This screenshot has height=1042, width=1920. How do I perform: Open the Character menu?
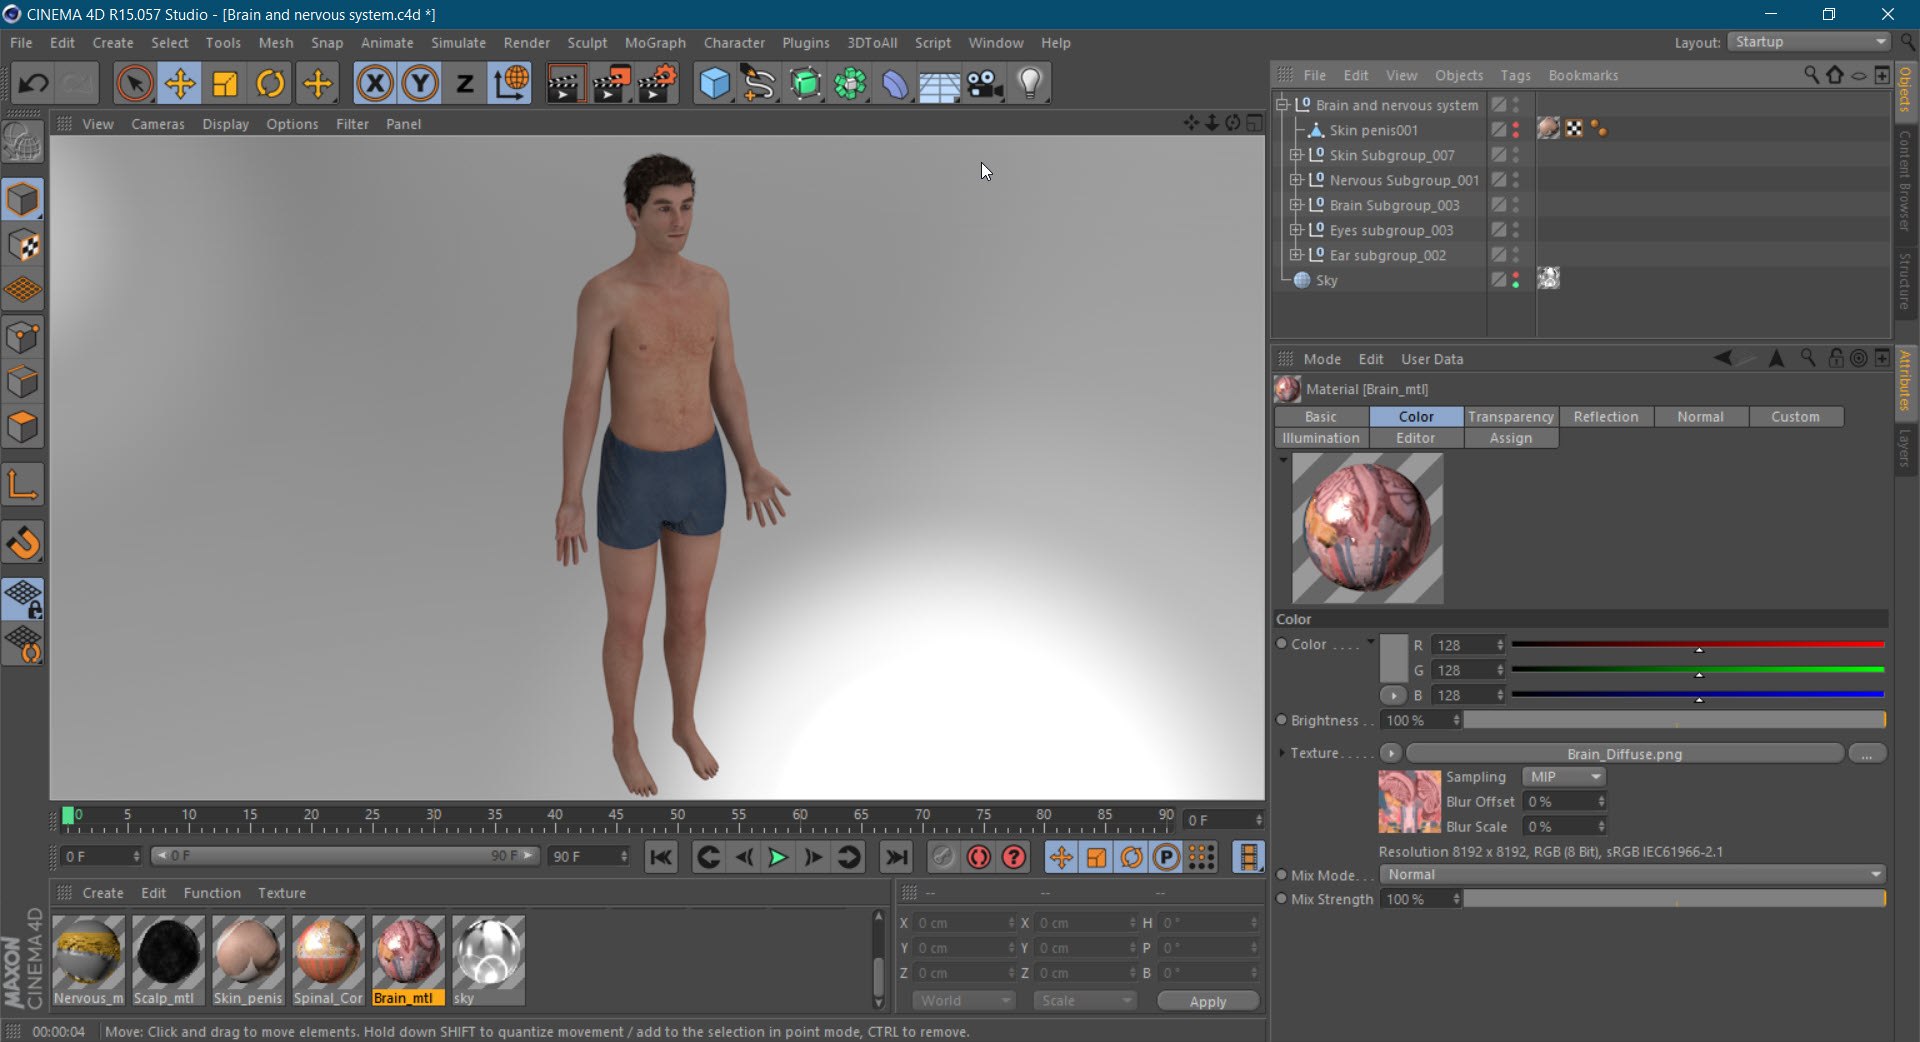pyautogui.click(x=734, y=43)
